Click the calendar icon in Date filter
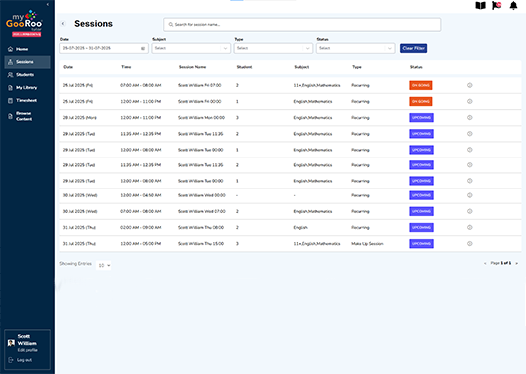Viewport: 526px width, 374px height. tap(143, 49)
